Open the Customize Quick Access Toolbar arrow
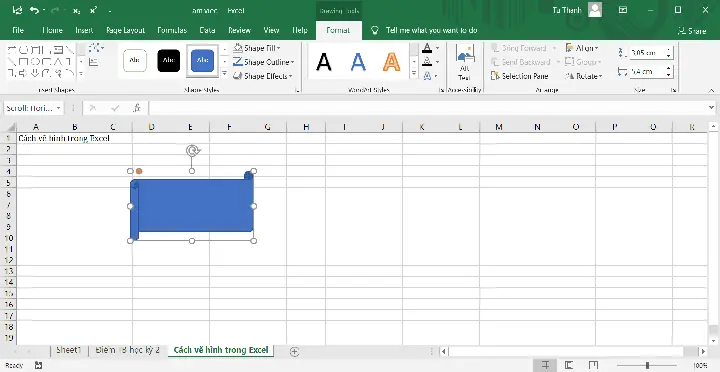The width and height of the screenshot is (720, 372). point(110,11)
